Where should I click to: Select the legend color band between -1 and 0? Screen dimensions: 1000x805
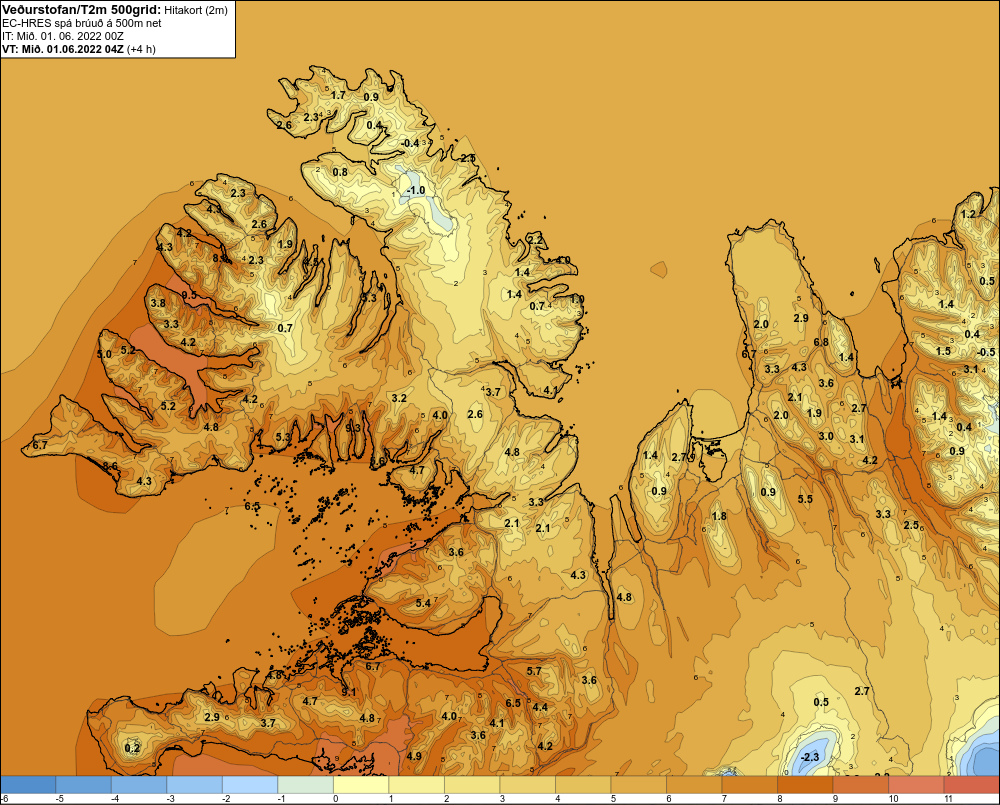(305, 785)
